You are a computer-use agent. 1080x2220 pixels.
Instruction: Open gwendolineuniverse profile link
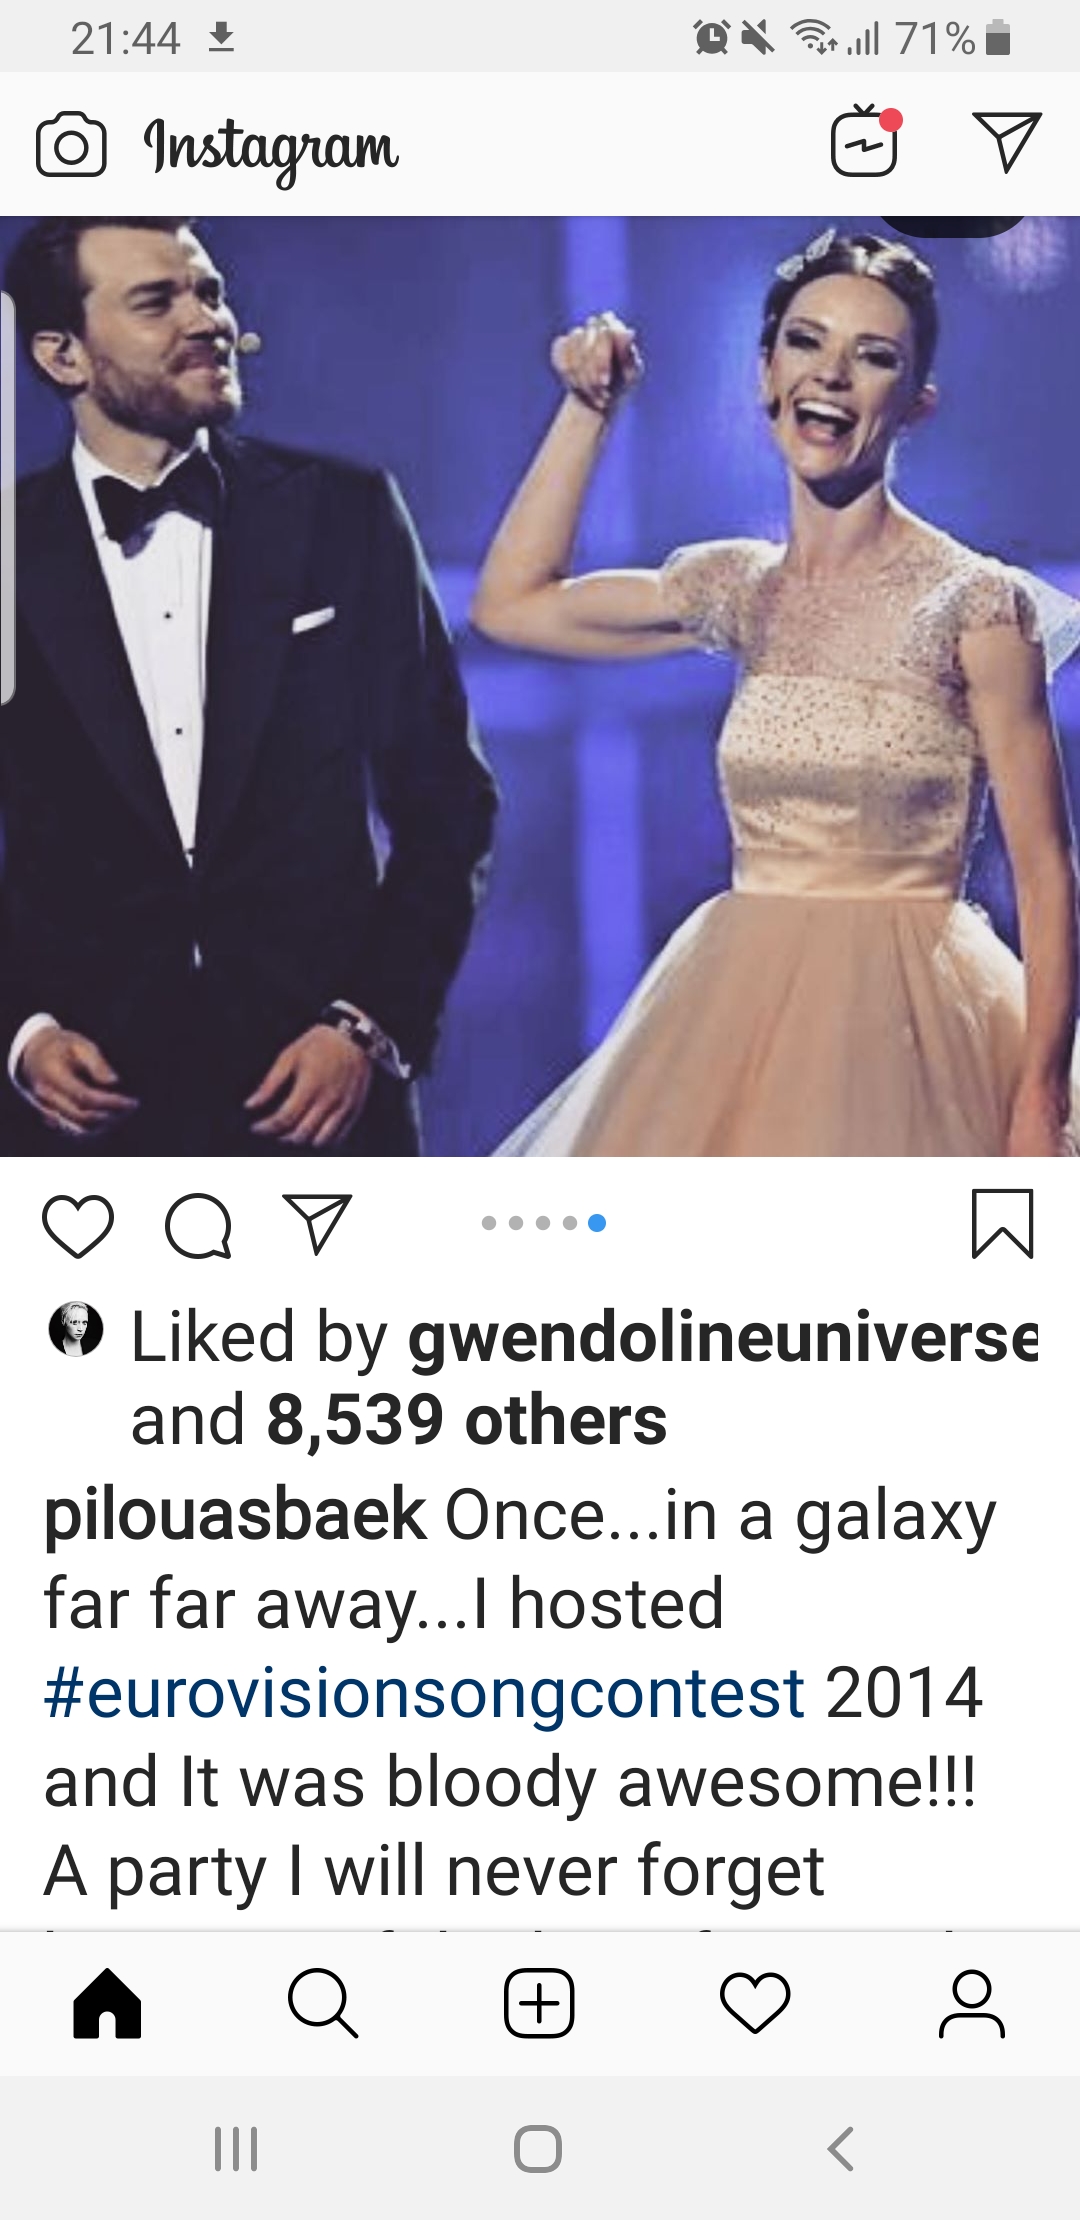(x=724, y=1337)
